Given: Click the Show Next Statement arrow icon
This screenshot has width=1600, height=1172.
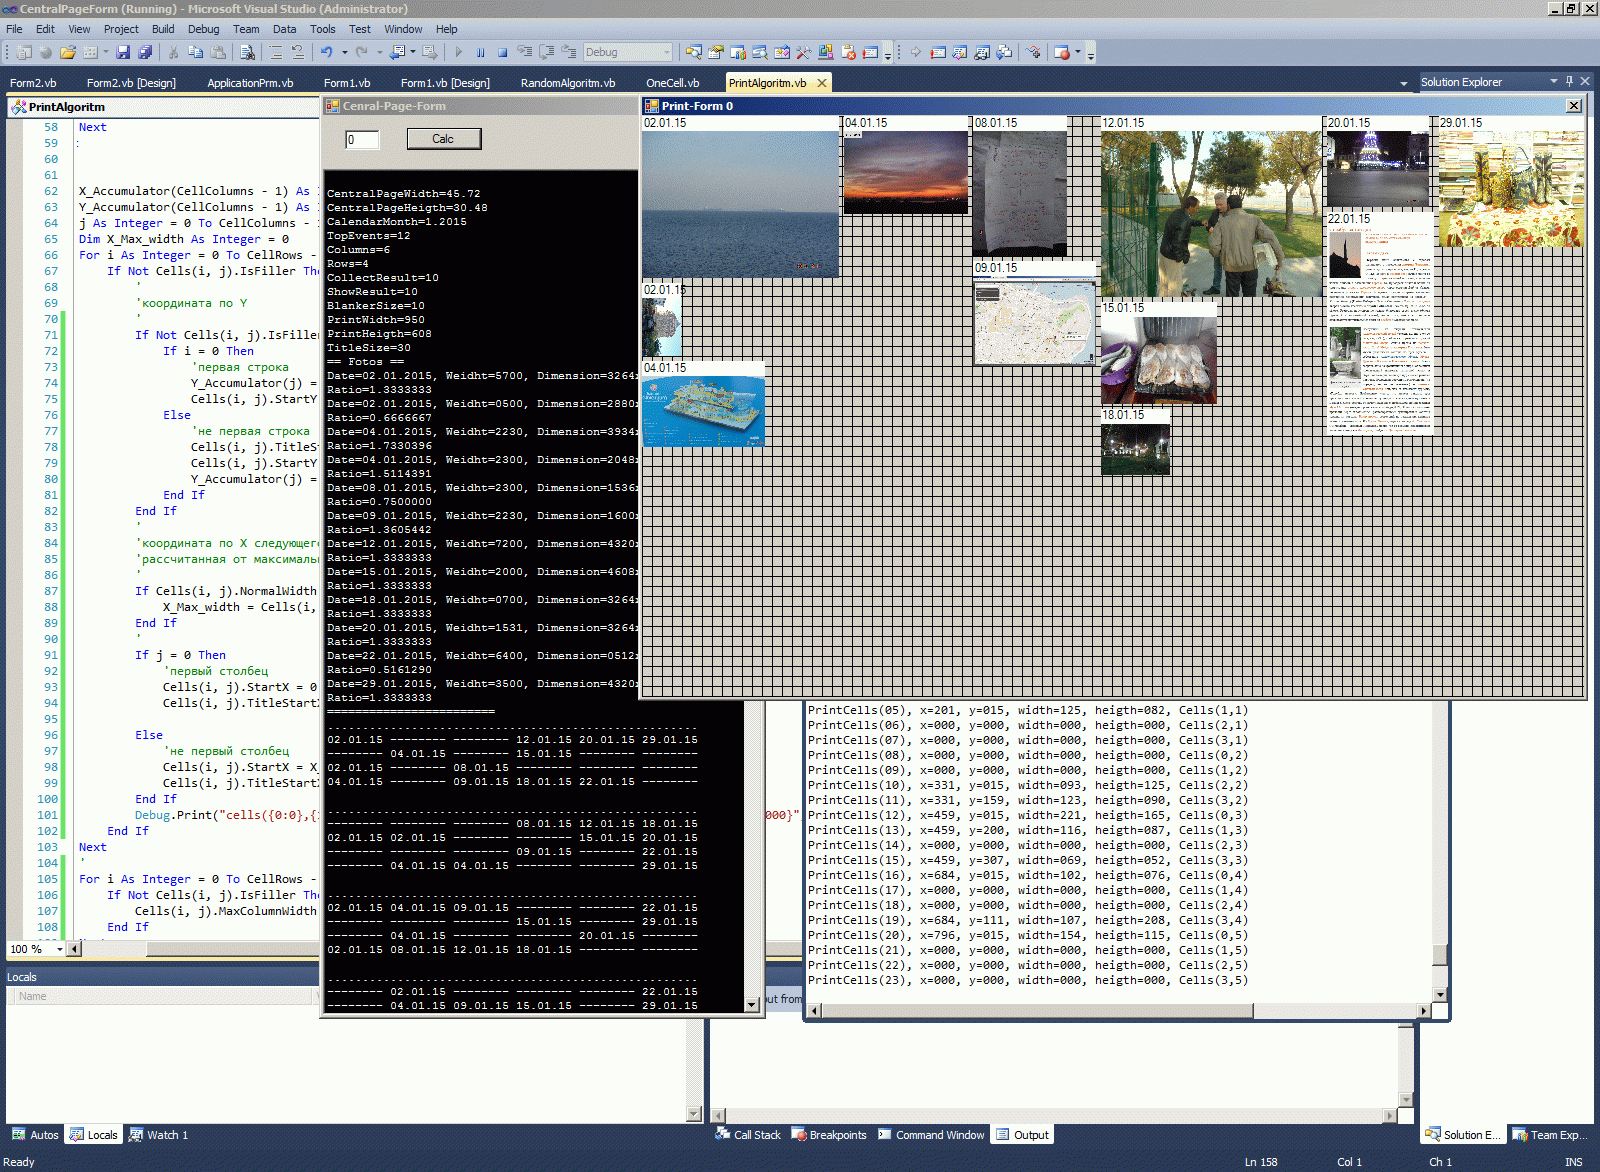Looking at the screenshot, I should tap(915, 52).
